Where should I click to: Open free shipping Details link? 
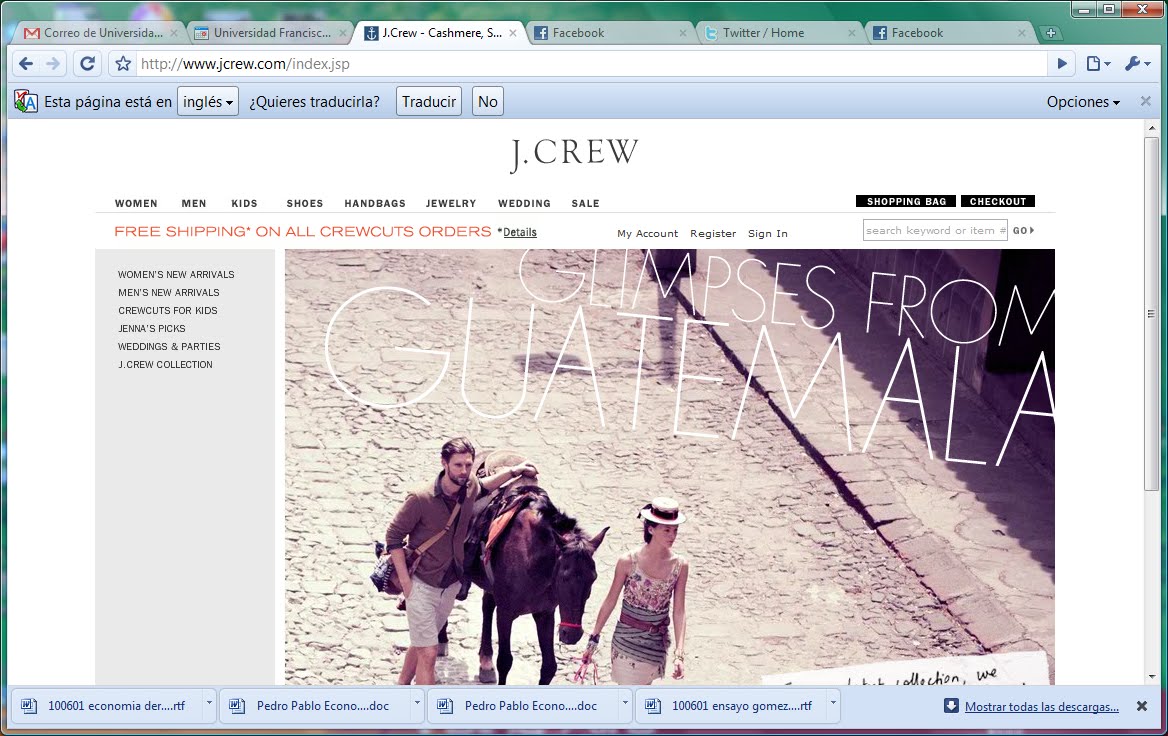coord(520,232)
